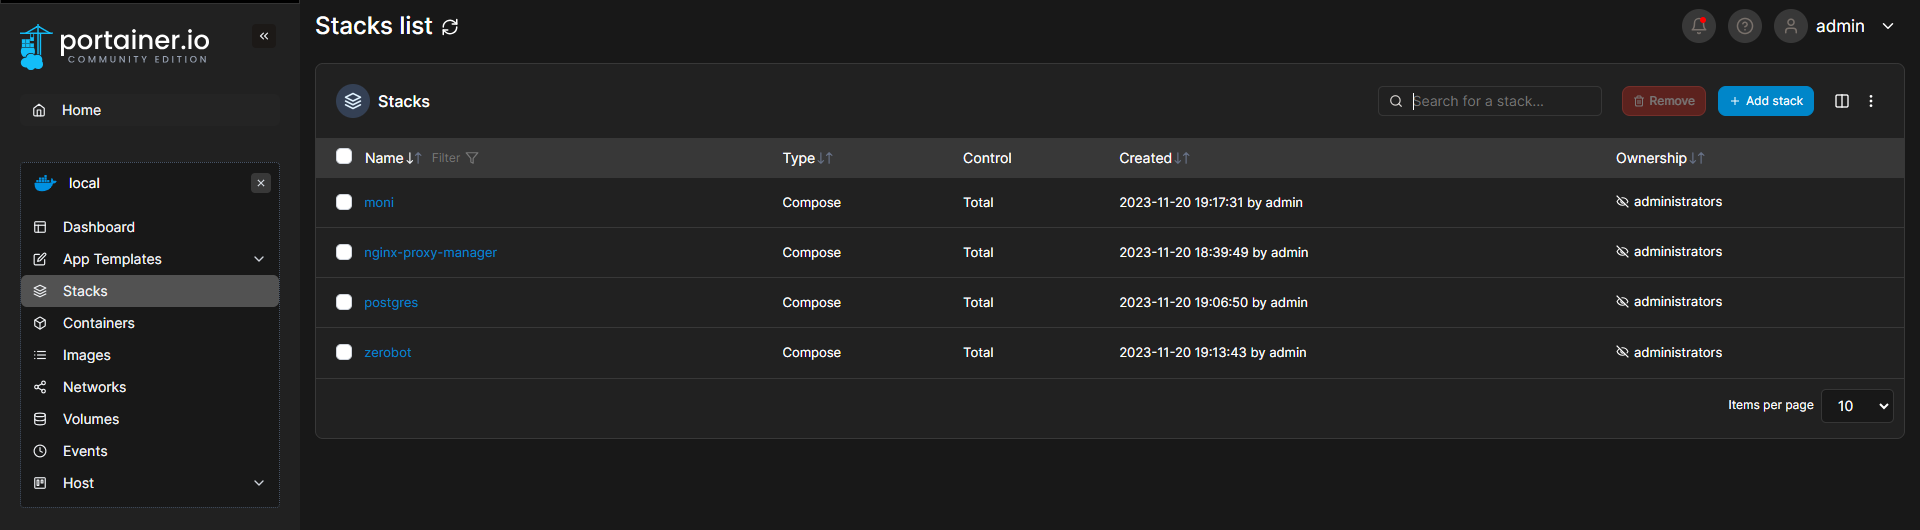Click the Portainer.io logo
1920x530 pixels.
(115, 46)
